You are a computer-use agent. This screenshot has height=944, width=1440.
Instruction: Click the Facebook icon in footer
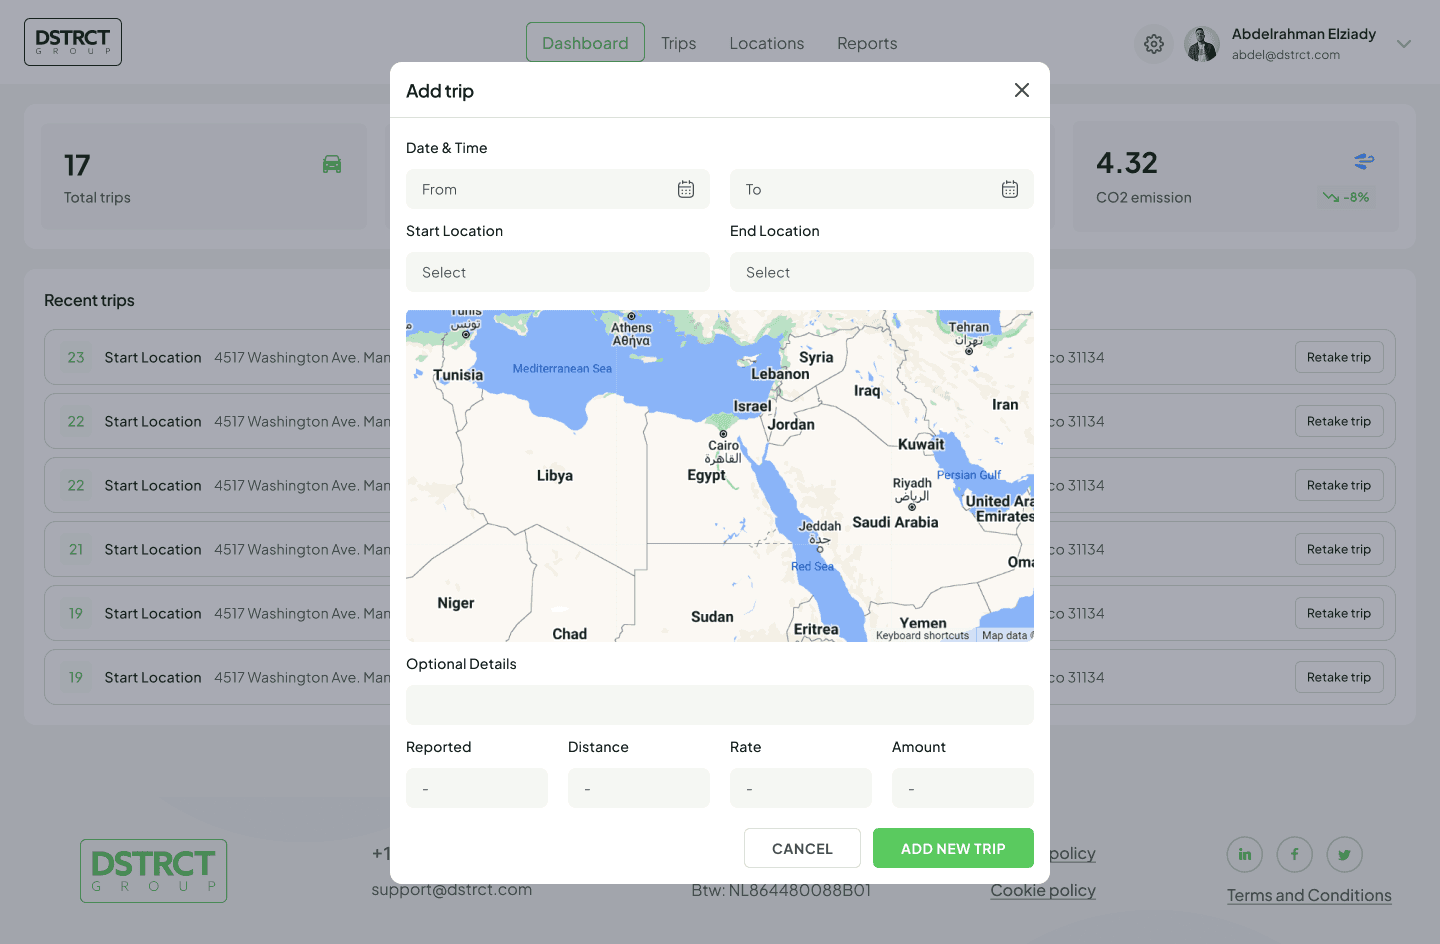tap(1295, 854)
